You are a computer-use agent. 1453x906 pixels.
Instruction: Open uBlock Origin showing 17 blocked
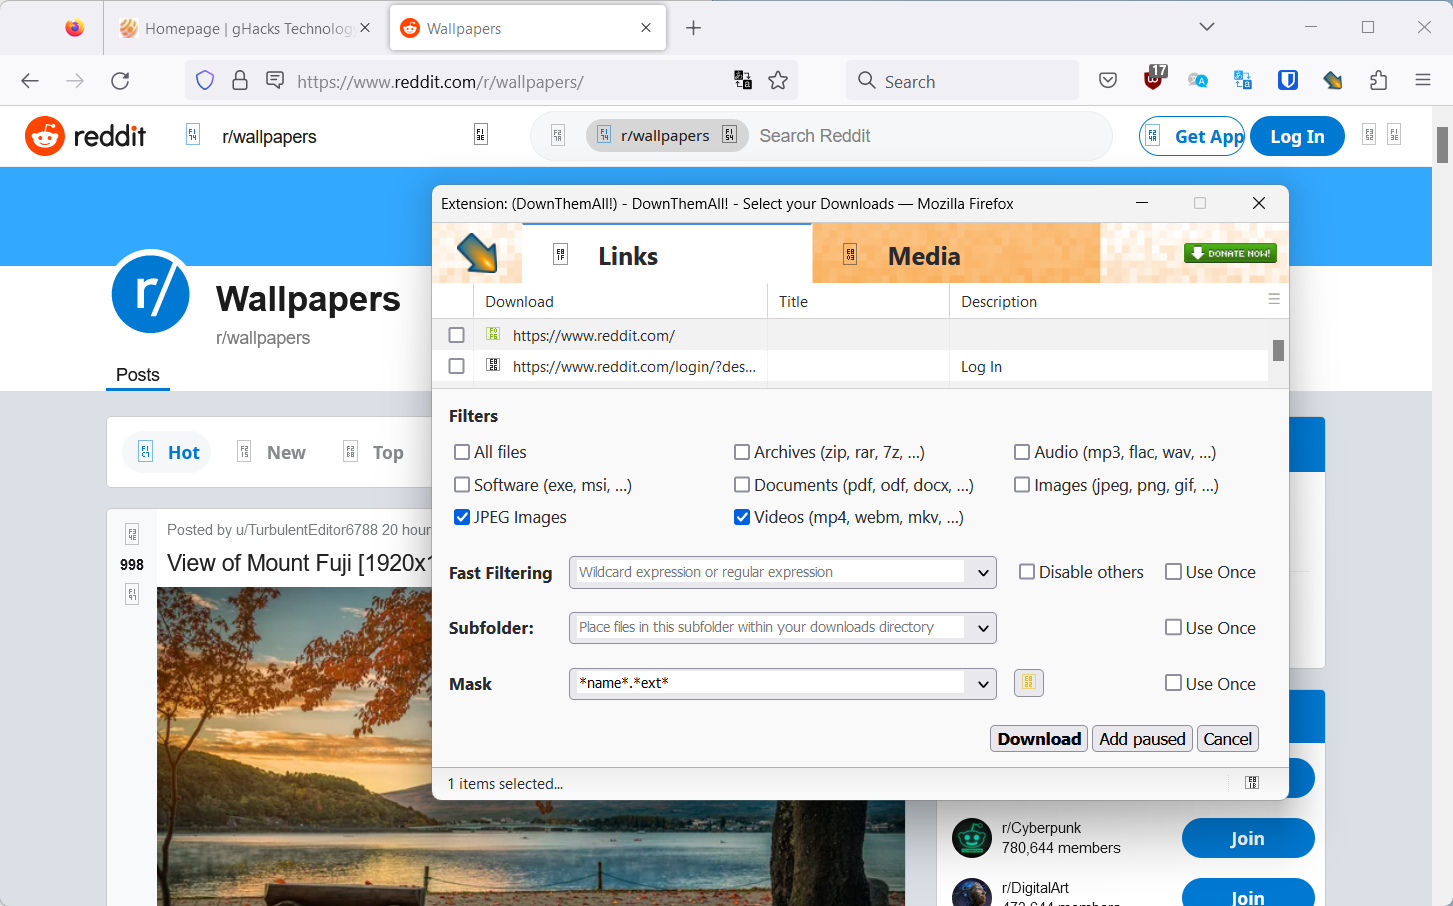coord(1153,80)
